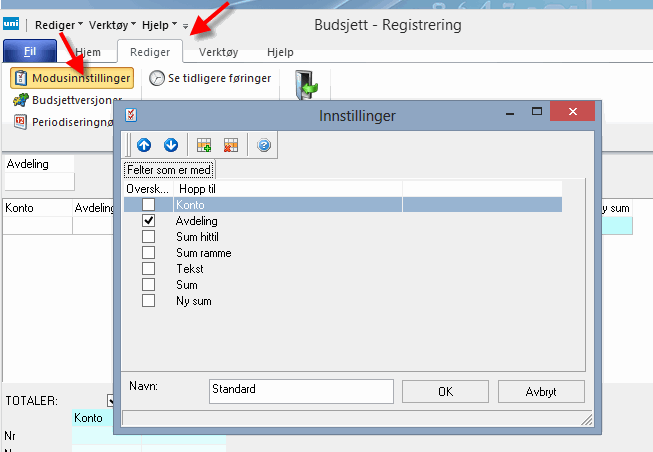Enable the Sum hittil checkbox
The width and height of the screenshot is (653, 452).
click(x=149, y=237)
